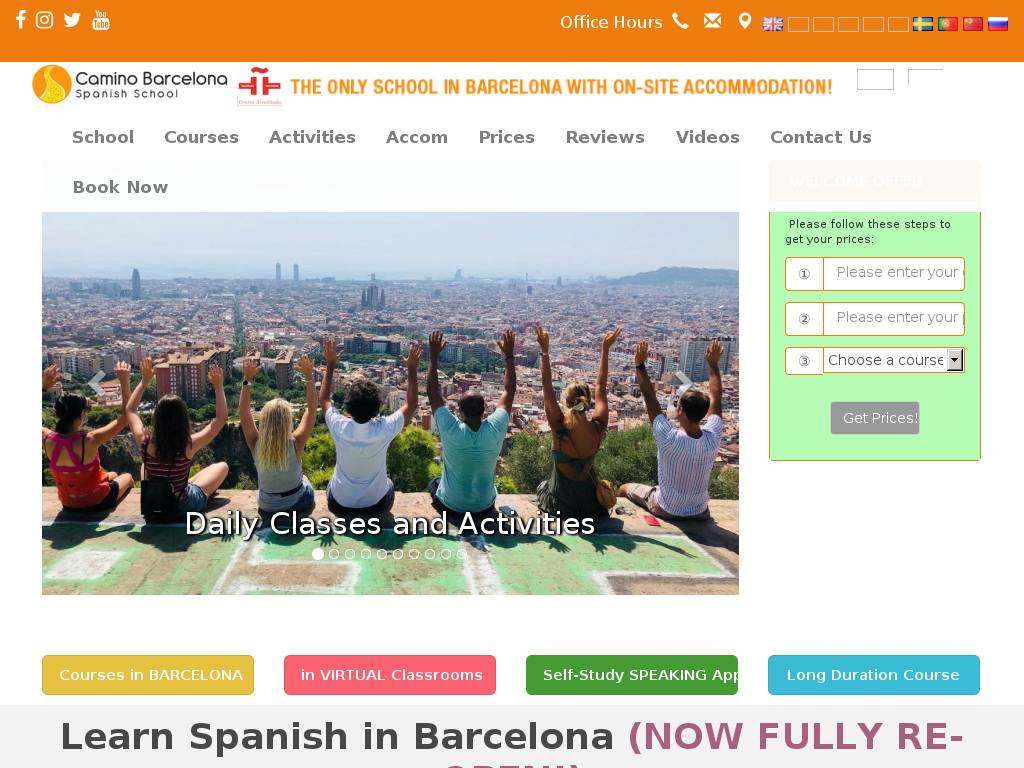Expand the Choose a course dropdown
The width and height of the screenshot is (1024, 768).
pos(894,360)
